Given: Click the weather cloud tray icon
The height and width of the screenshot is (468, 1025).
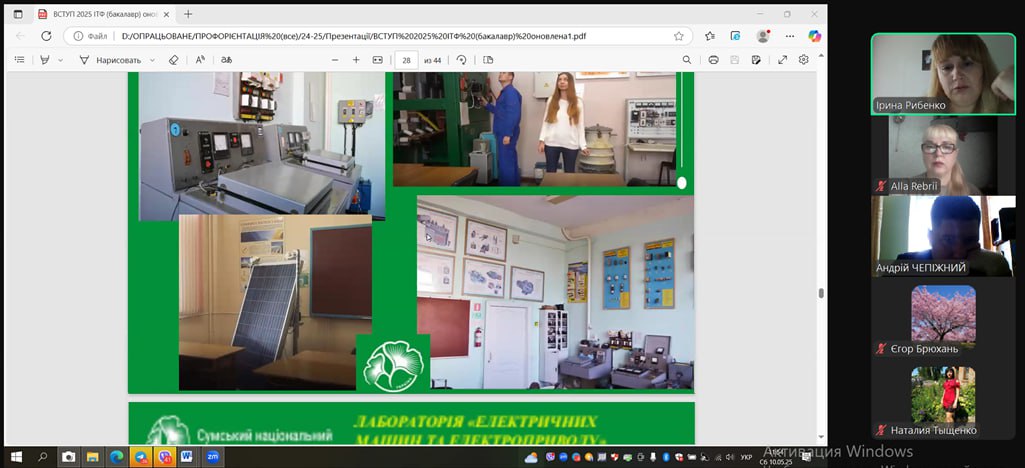Looking at the screenshot, I should coord(531,457).
